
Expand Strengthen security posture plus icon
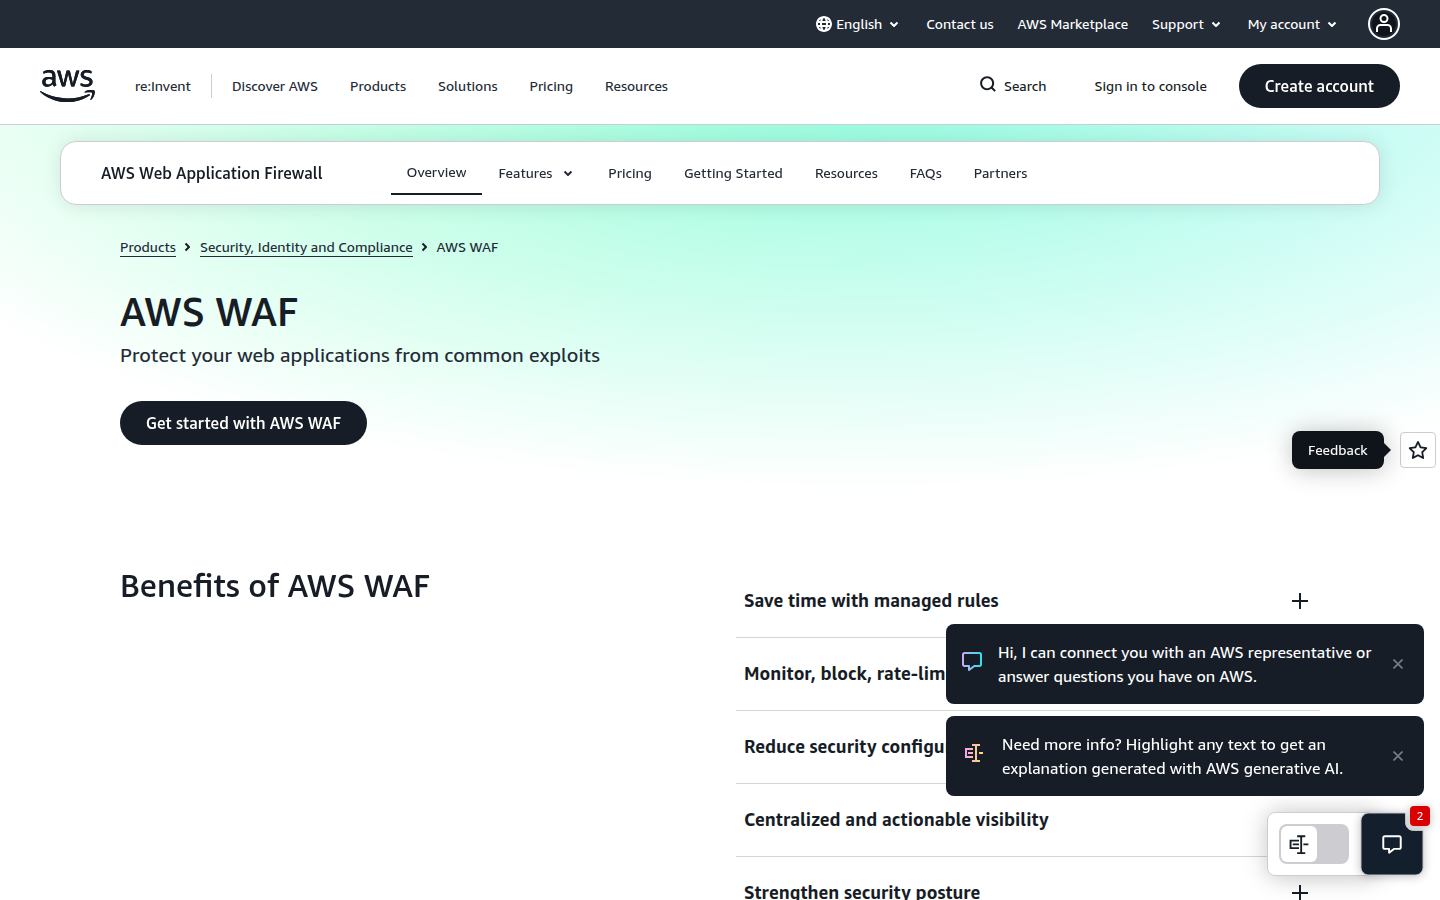(x=1300, y=892)
